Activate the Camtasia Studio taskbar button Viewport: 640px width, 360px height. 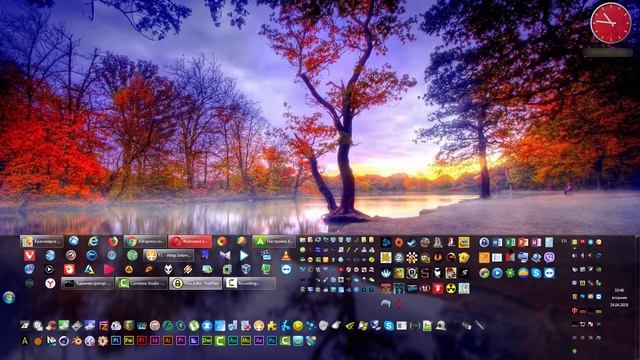(x=141, y=283)
